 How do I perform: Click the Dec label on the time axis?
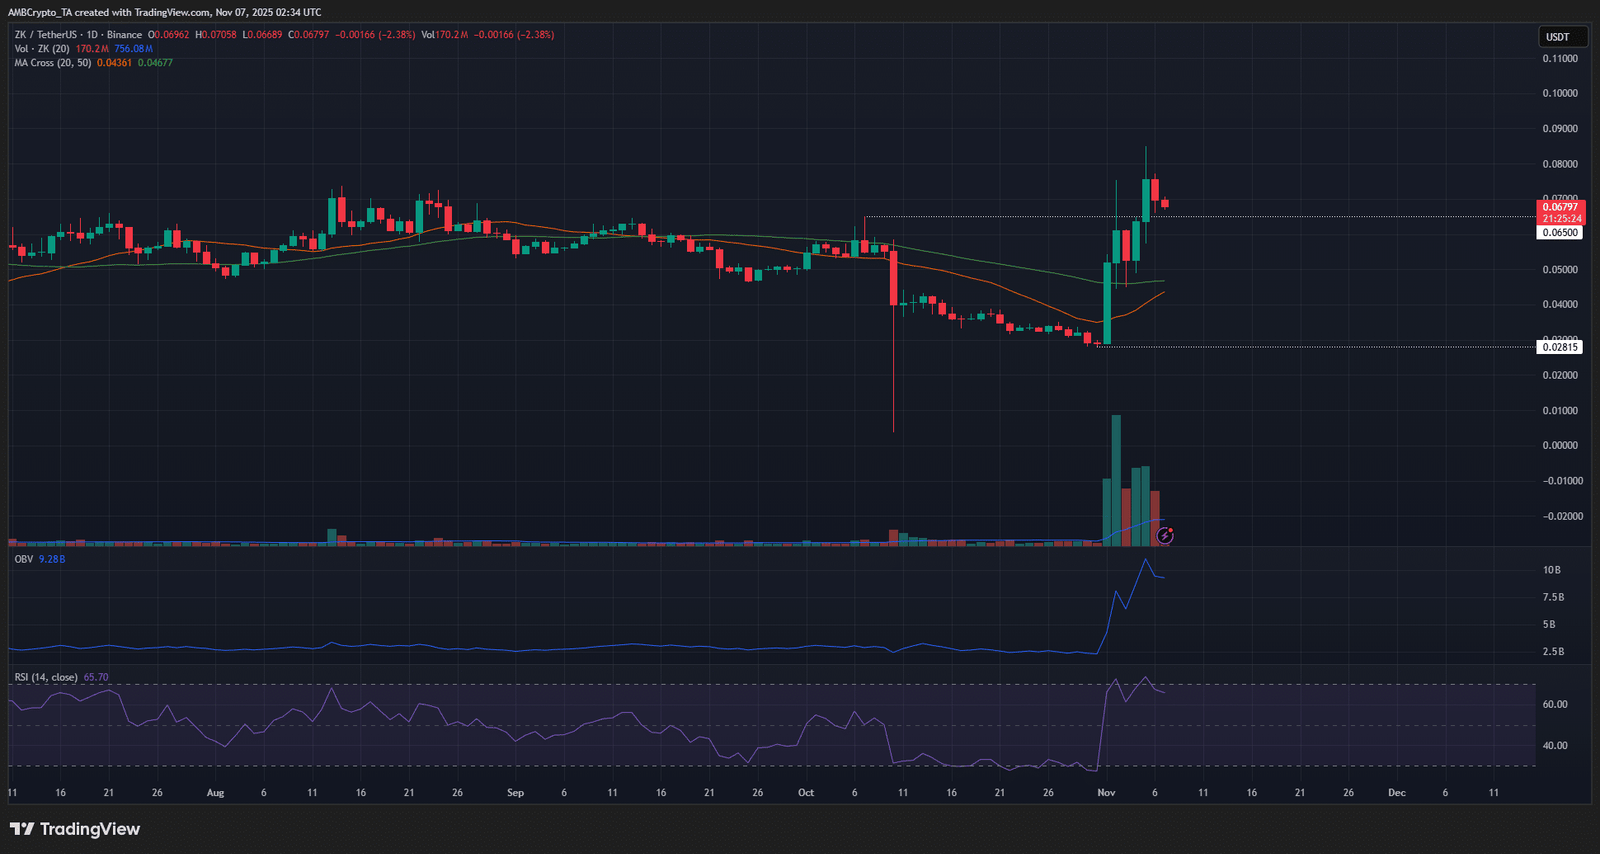point(1397,793)
